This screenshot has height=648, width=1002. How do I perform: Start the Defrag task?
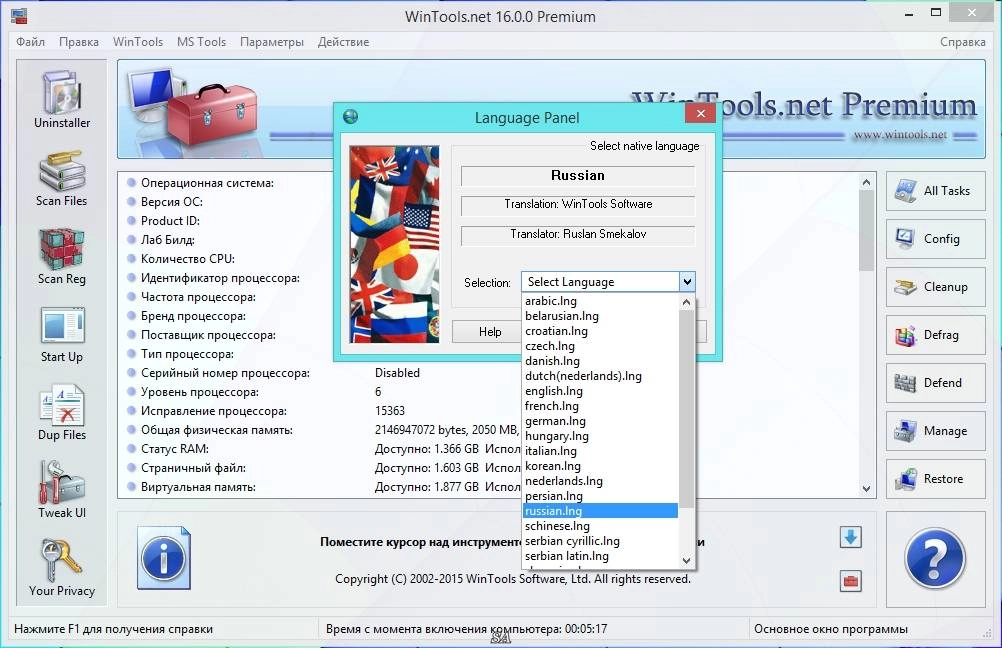pos(936,334)
